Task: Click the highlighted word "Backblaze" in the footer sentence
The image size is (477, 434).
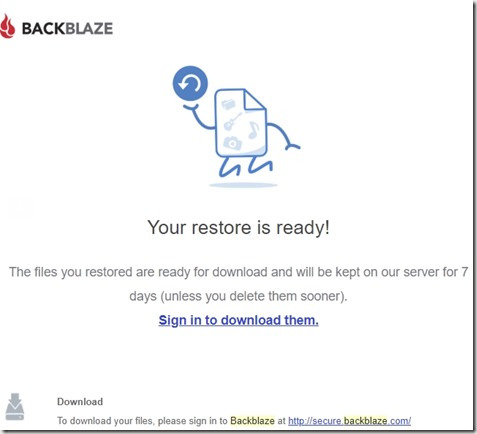Action: [252, 421]
